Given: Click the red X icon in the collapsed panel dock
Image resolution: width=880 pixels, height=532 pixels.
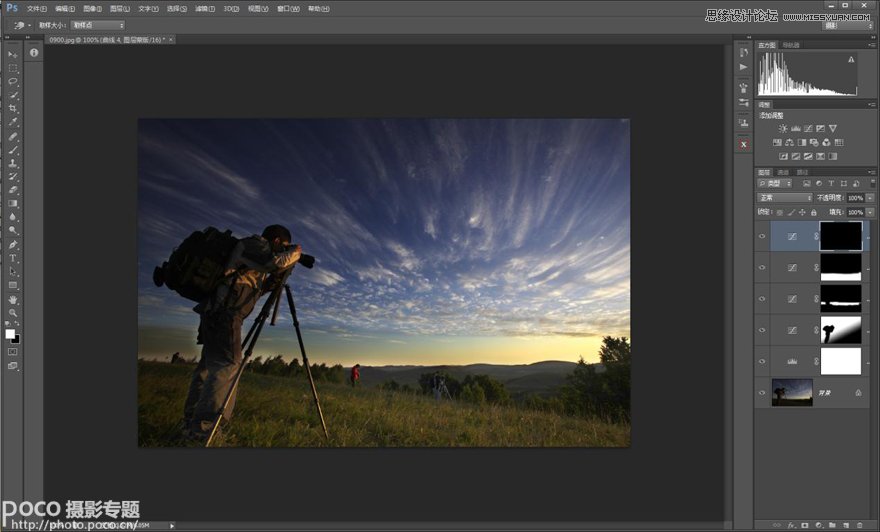Looking at the screenshot, I should pyautogui.click(x=743, y=144).
